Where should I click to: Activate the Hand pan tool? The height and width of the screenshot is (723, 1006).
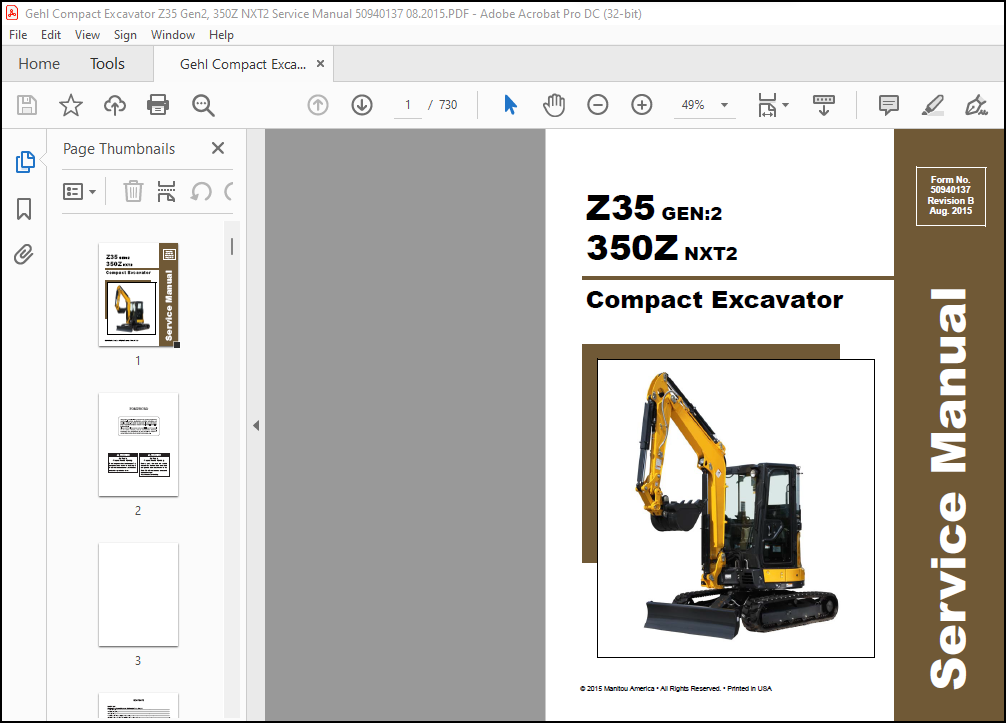[x=554, y=105]
